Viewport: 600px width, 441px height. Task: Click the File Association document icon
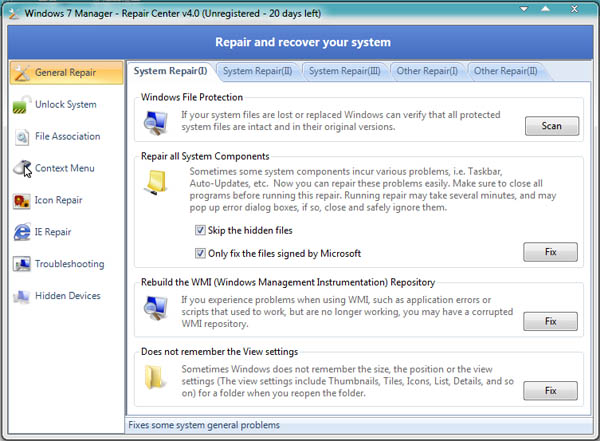point(22,137)
